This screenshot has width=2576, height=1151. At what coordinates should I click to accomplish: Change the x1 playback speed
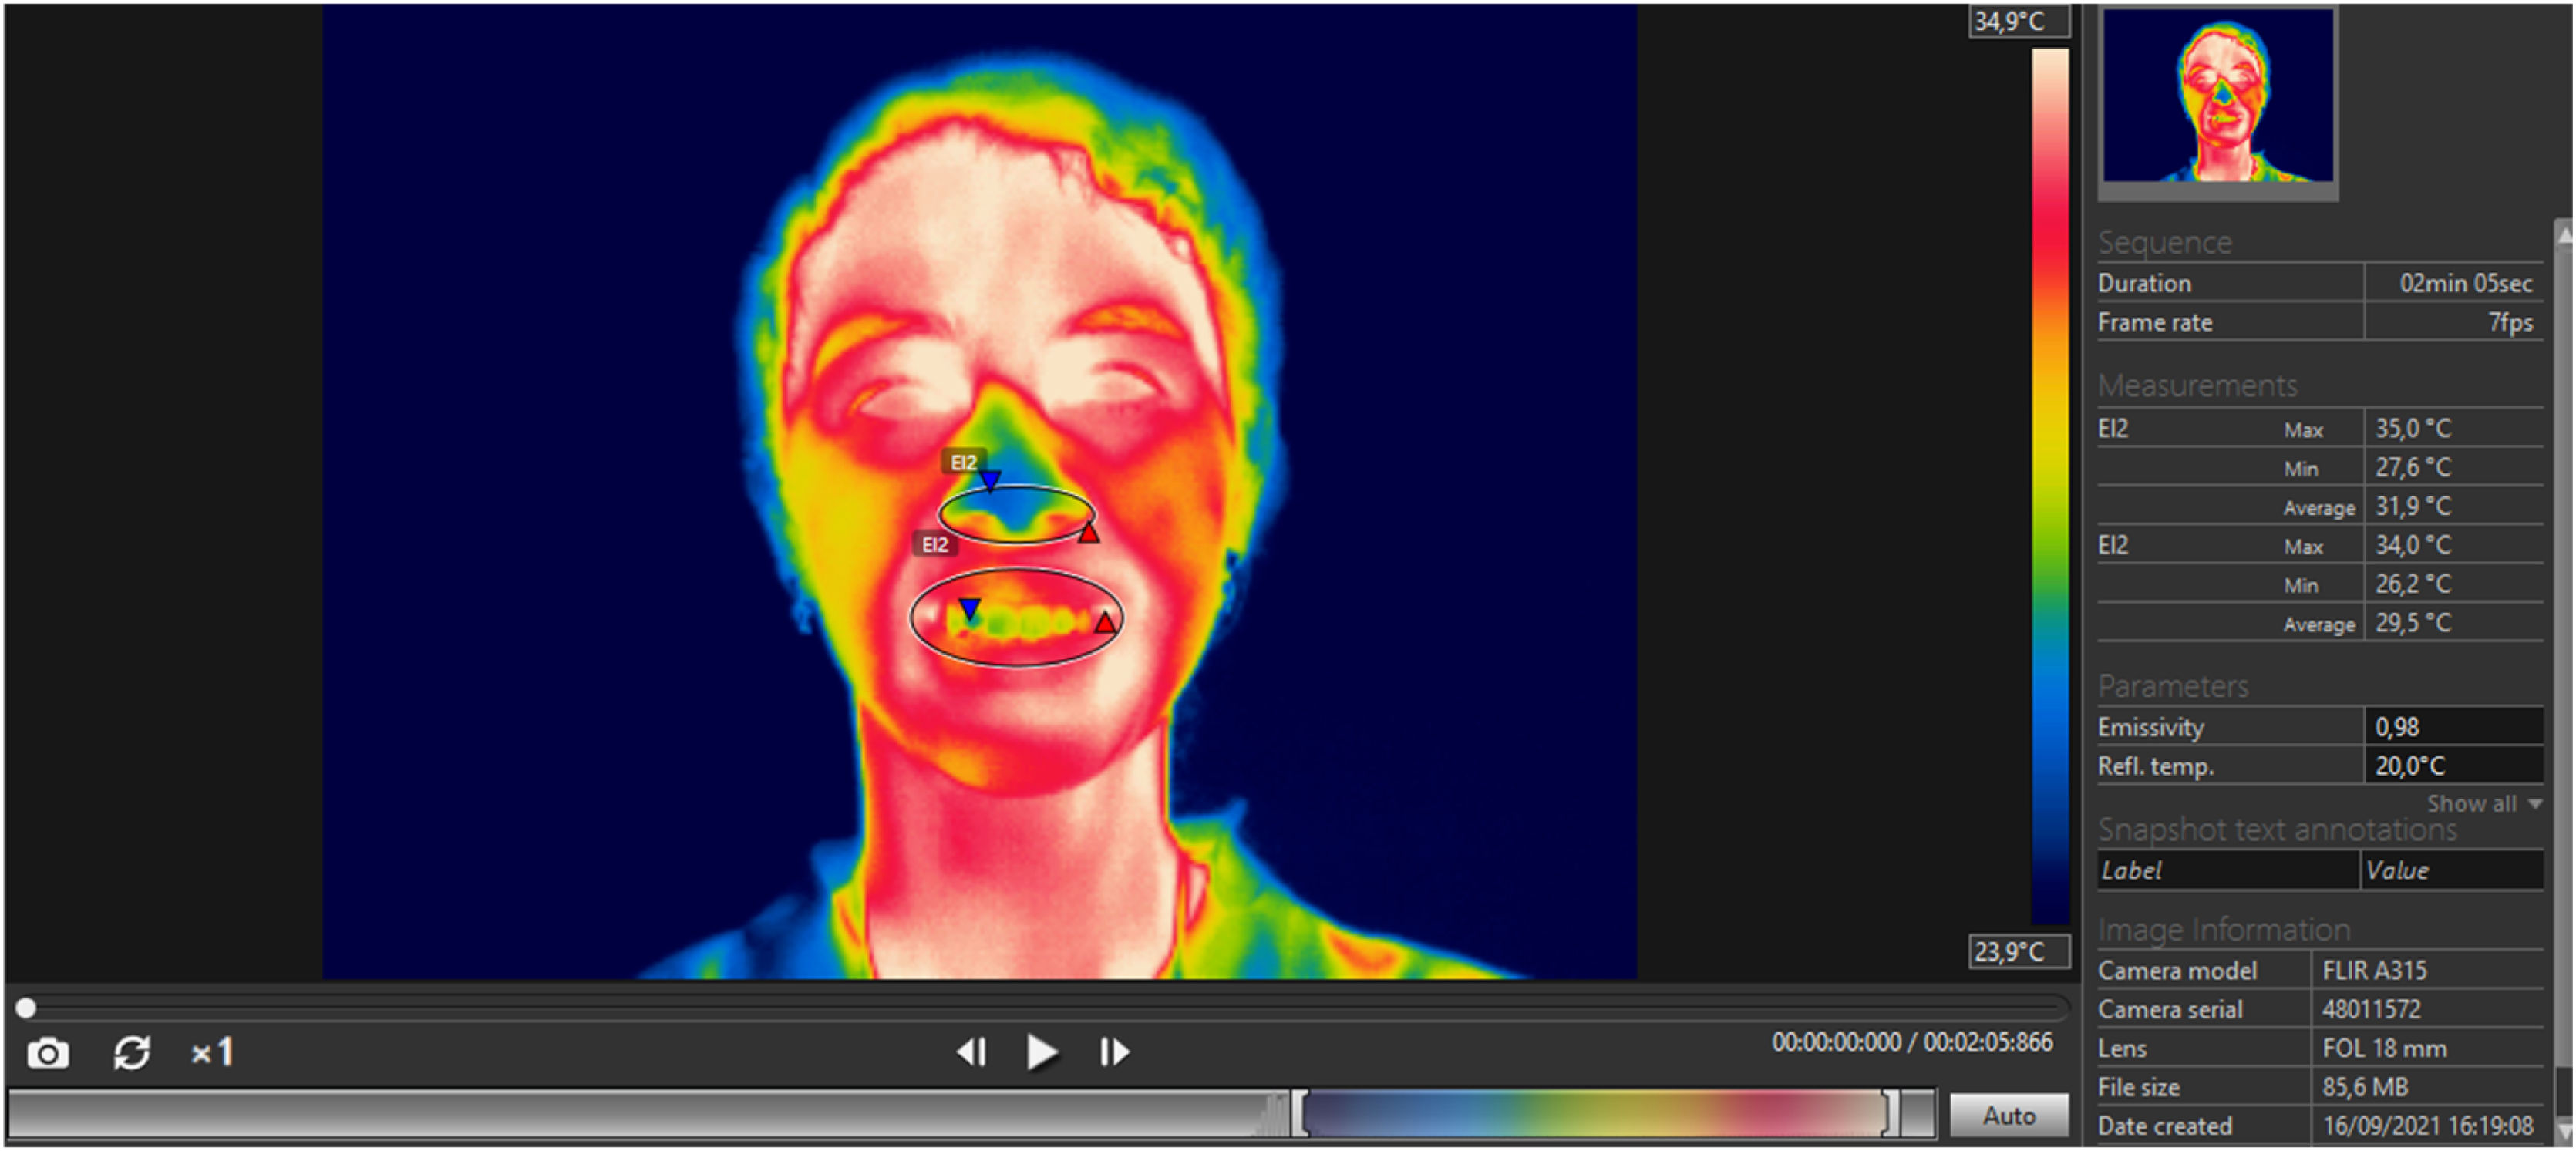tap(213, 1052)
